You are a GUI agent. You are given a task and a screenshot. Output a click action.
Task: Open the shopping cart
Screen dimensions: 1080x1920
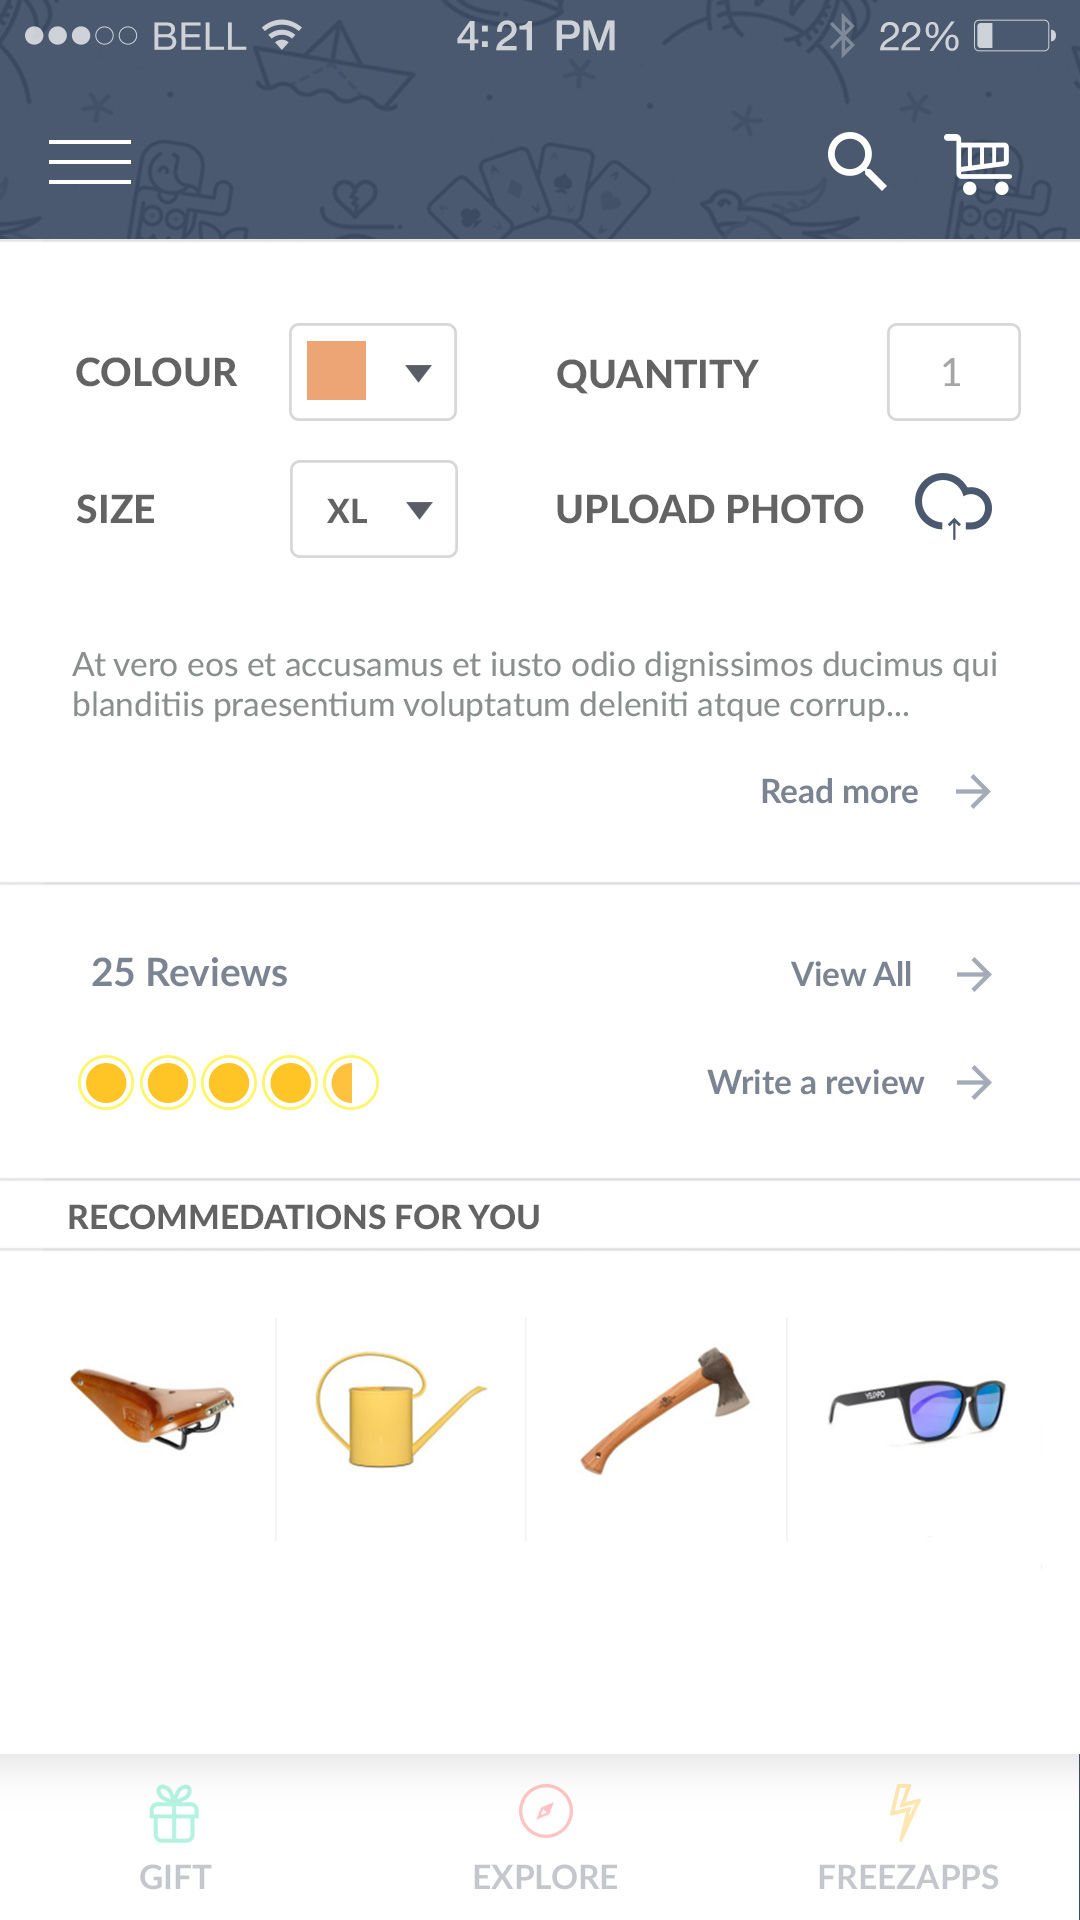(x=979, y=164)
